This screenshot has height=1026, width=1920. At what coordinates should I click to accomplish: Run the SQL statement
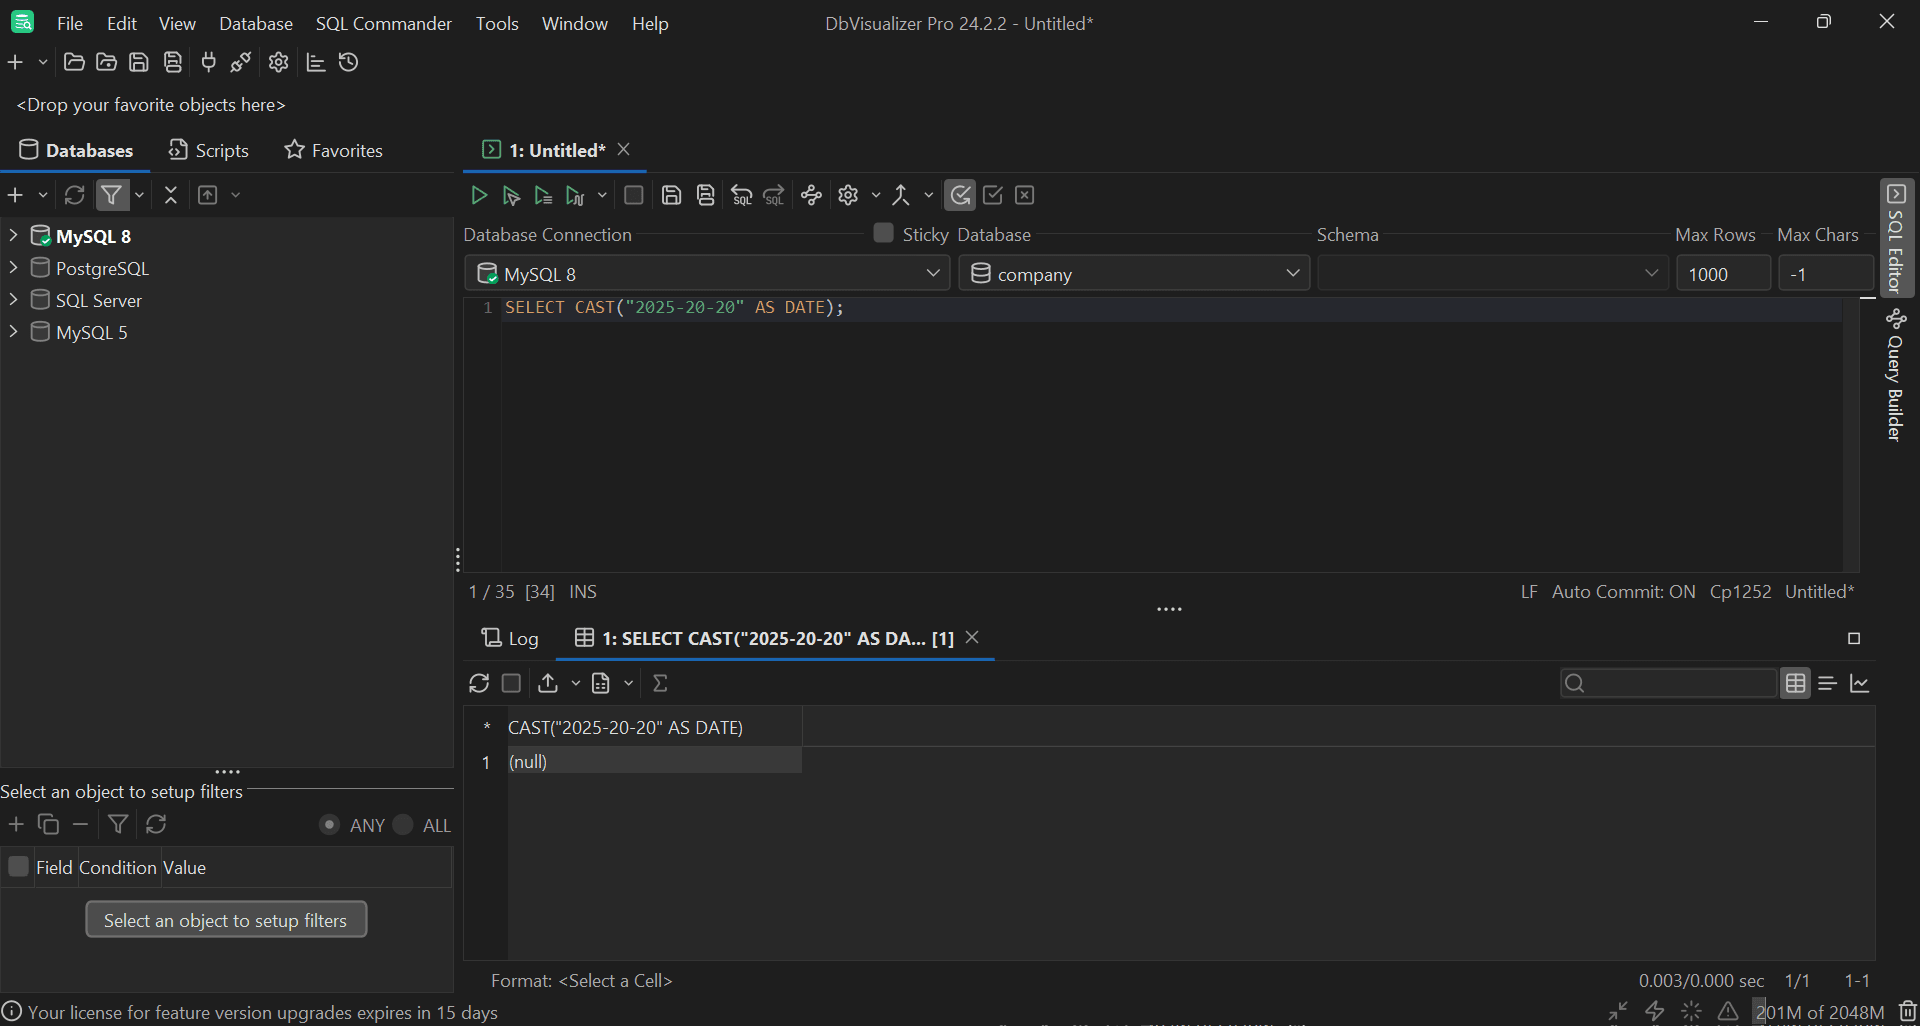click(x=479, y=195)
